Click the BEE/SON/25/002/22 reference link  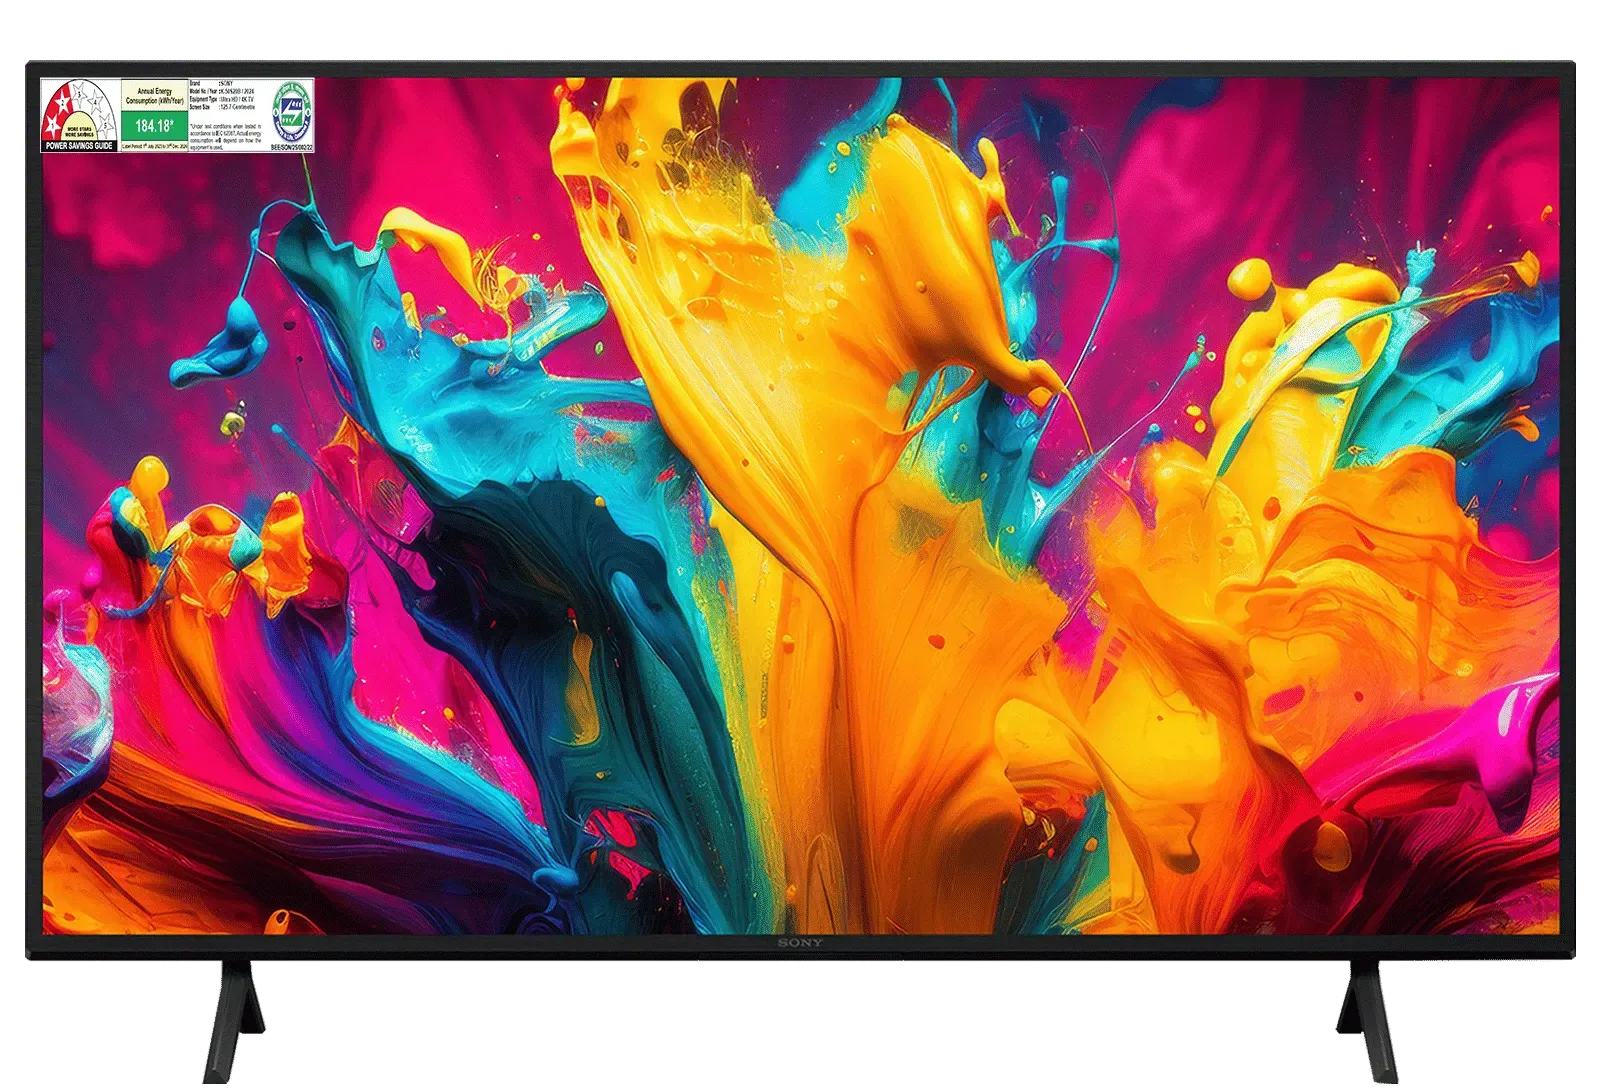pos(291,148)
